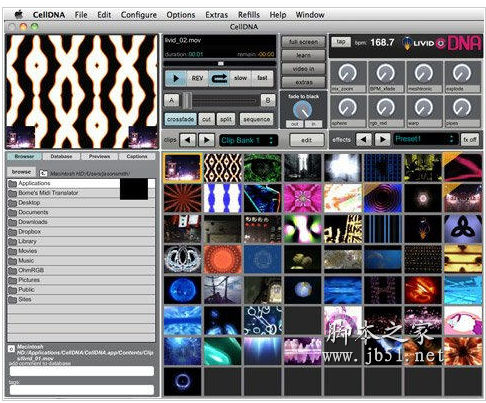Click the livid_02.mov clip name

pyautogui.click(x=183, y=40)
